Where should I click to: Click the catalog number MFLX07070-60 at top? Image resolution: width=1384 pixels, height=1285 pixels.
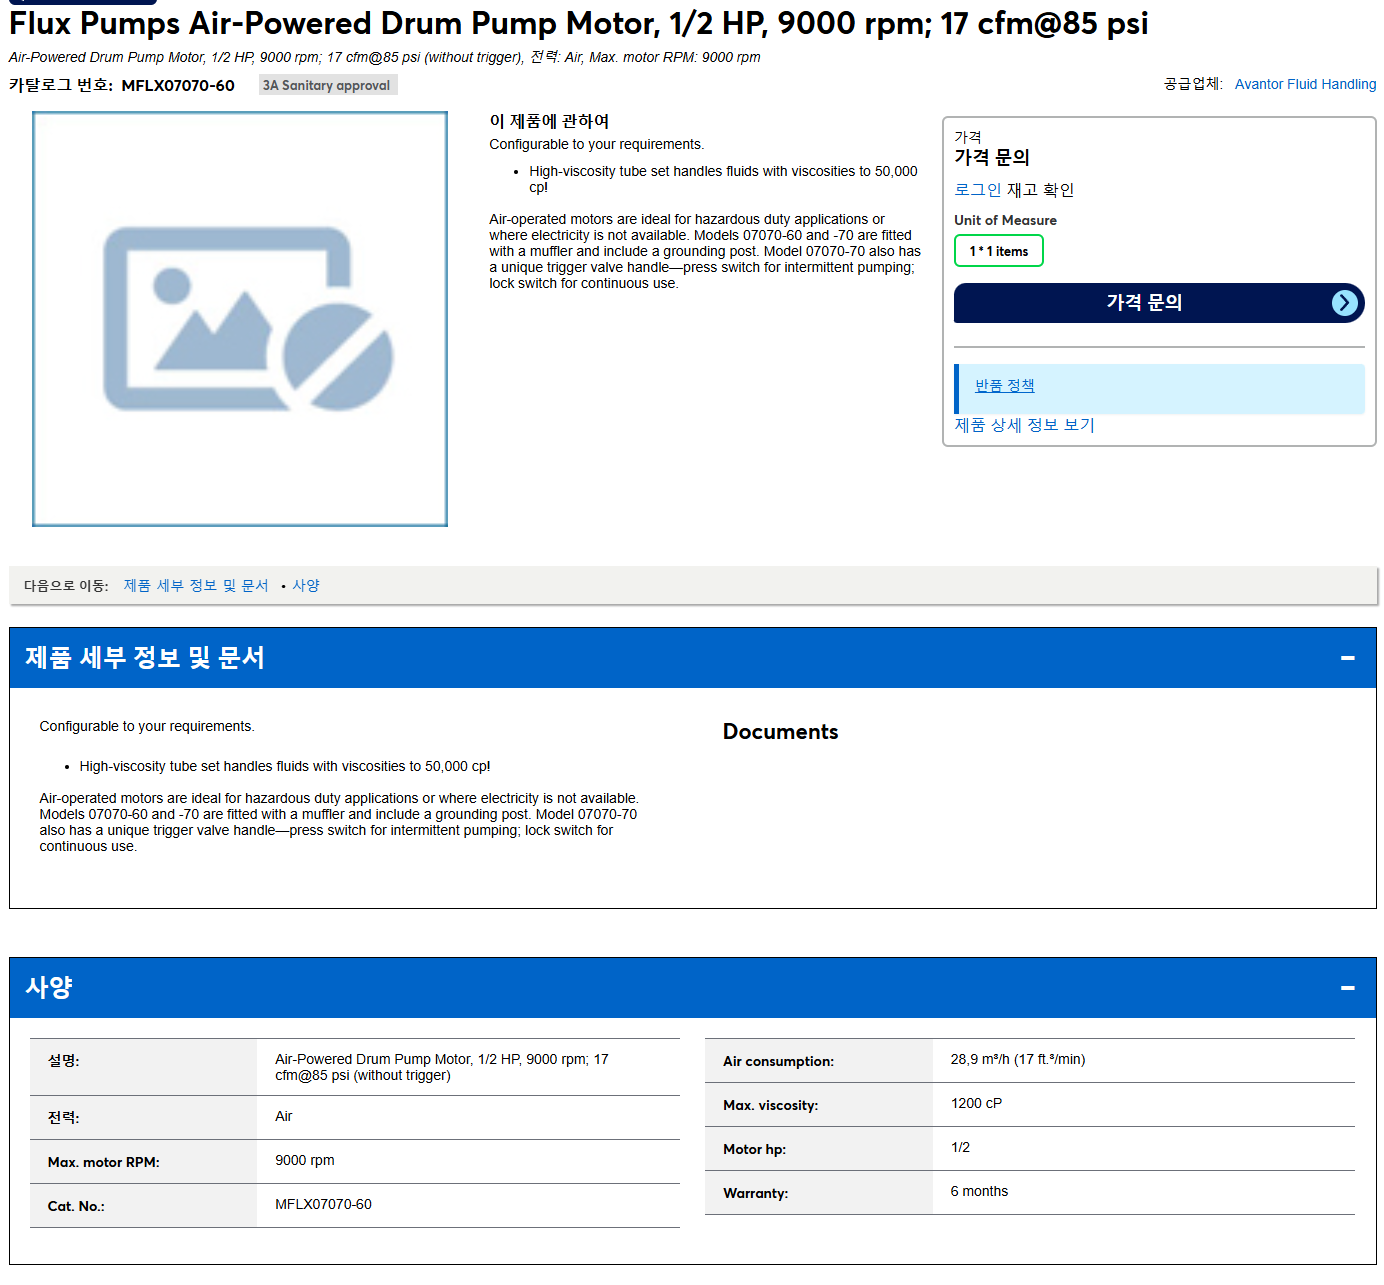coord(178,86)
